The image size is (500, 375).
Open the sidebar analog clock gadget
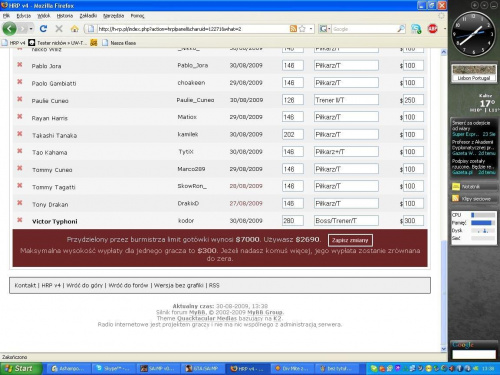473,34
